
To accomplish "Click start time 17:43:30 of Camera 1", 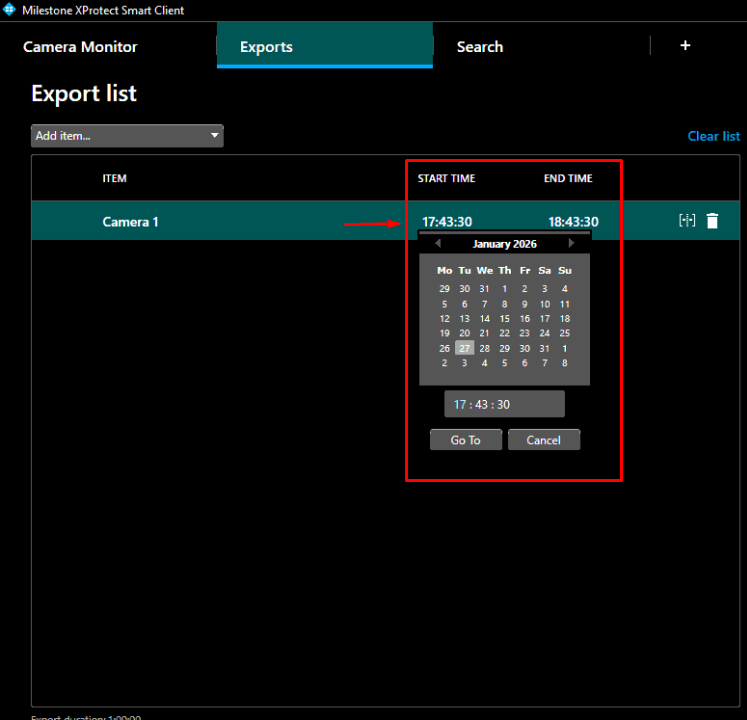I will pyautogui.click(x=447, y=222).
